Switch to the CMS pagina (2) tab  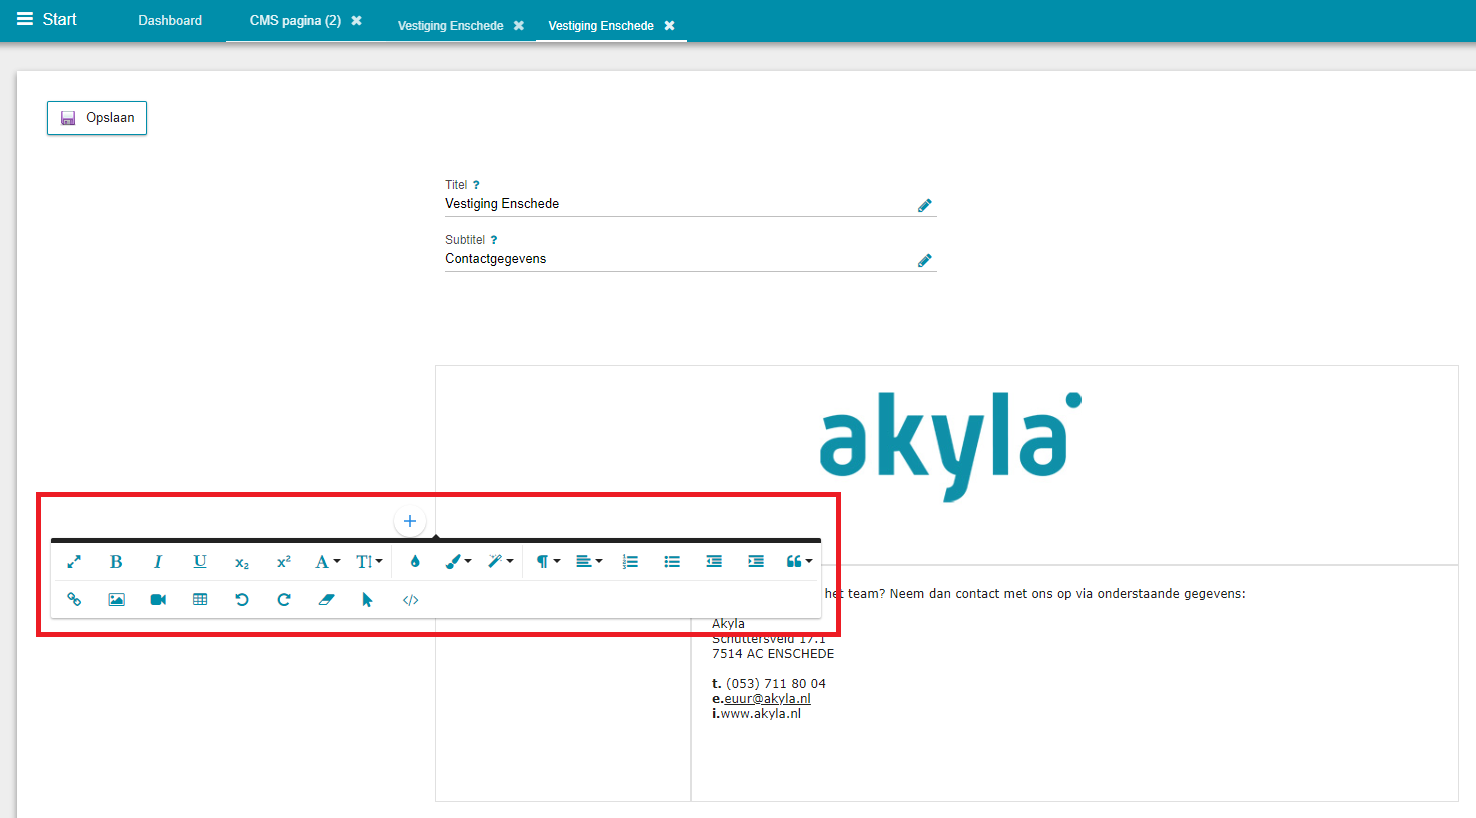(295, 20)
